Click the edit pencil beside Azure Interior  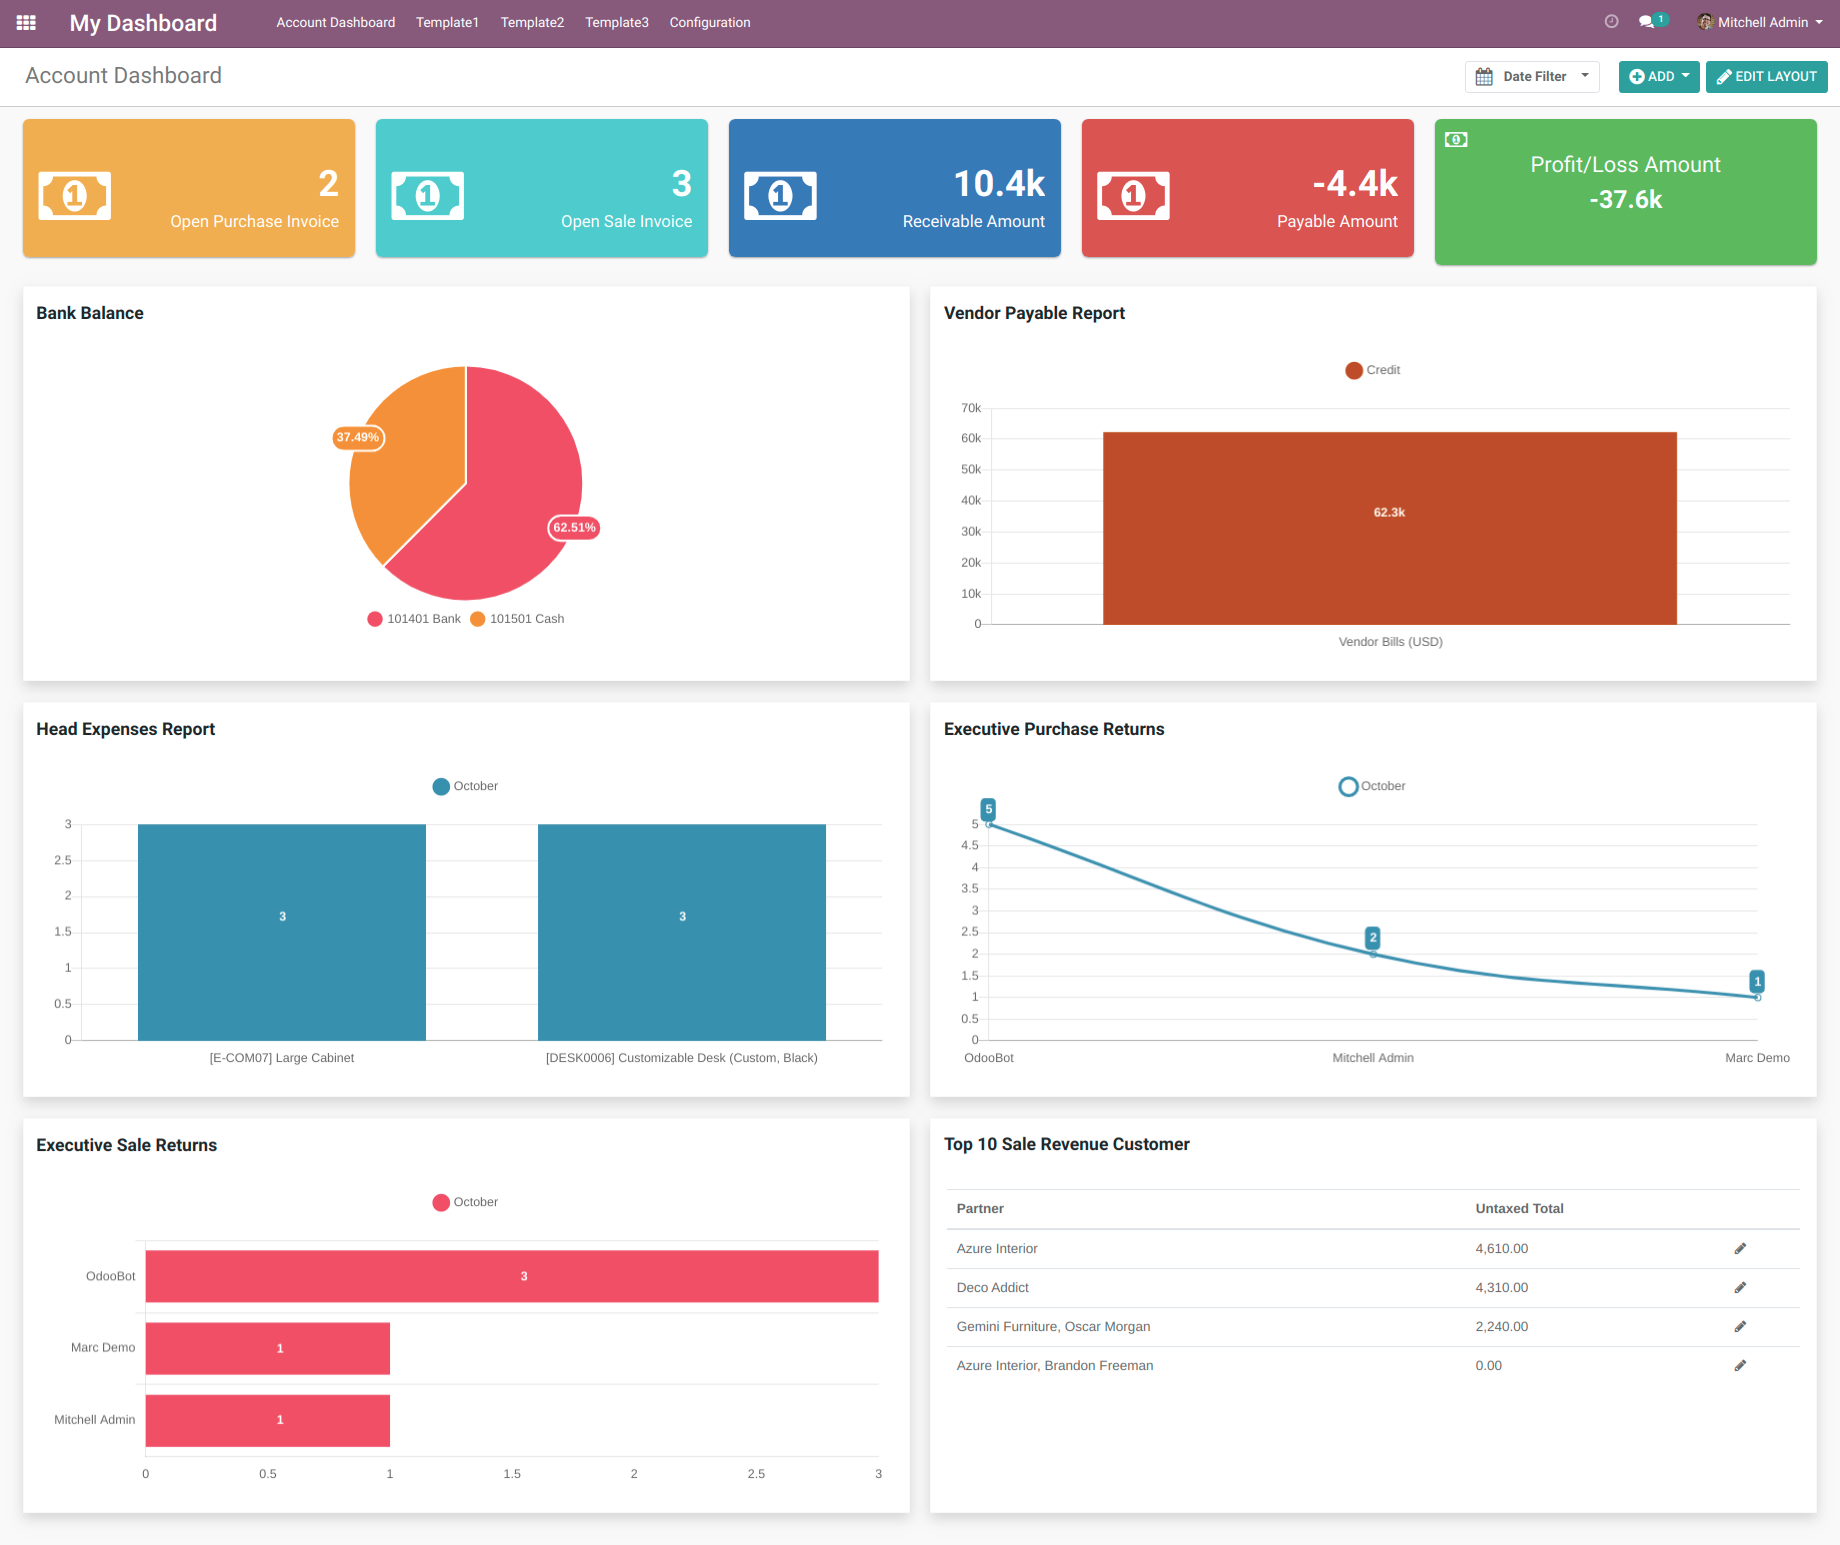pos(1740,1248)
